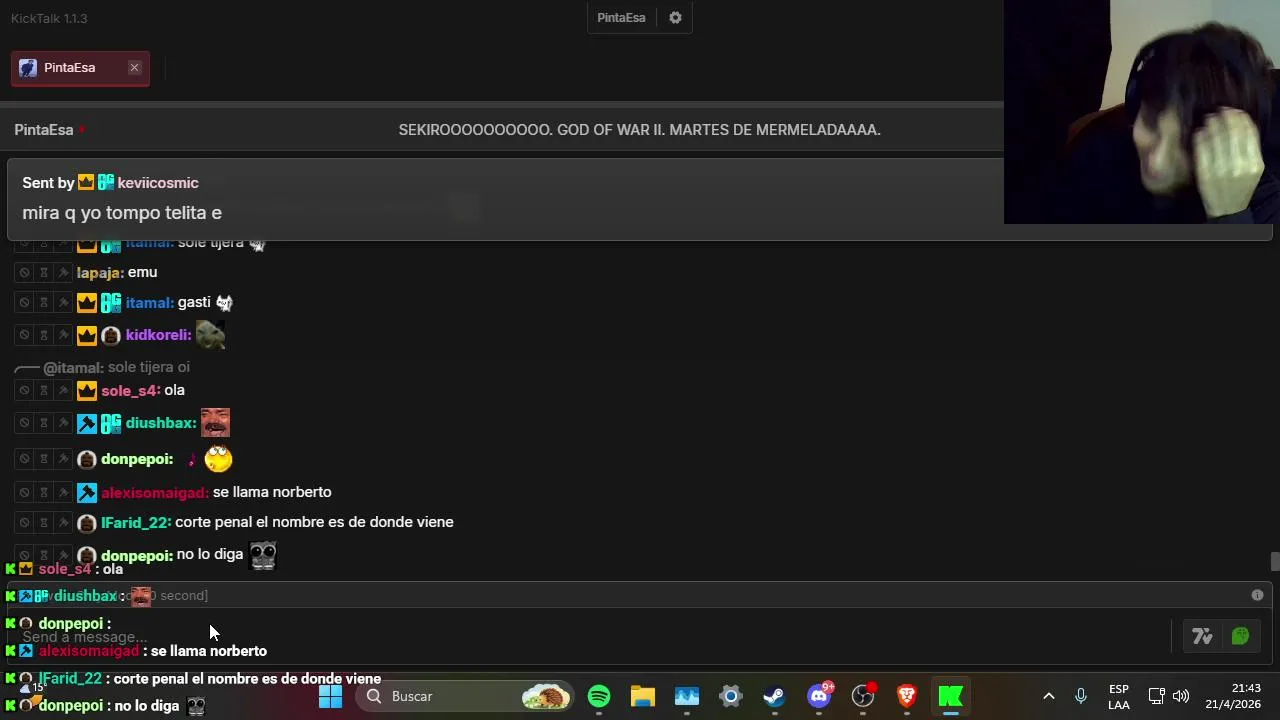The image size is (1280, 720).
Task: Open 7TV emote picker
Action: click(1202, 636)
